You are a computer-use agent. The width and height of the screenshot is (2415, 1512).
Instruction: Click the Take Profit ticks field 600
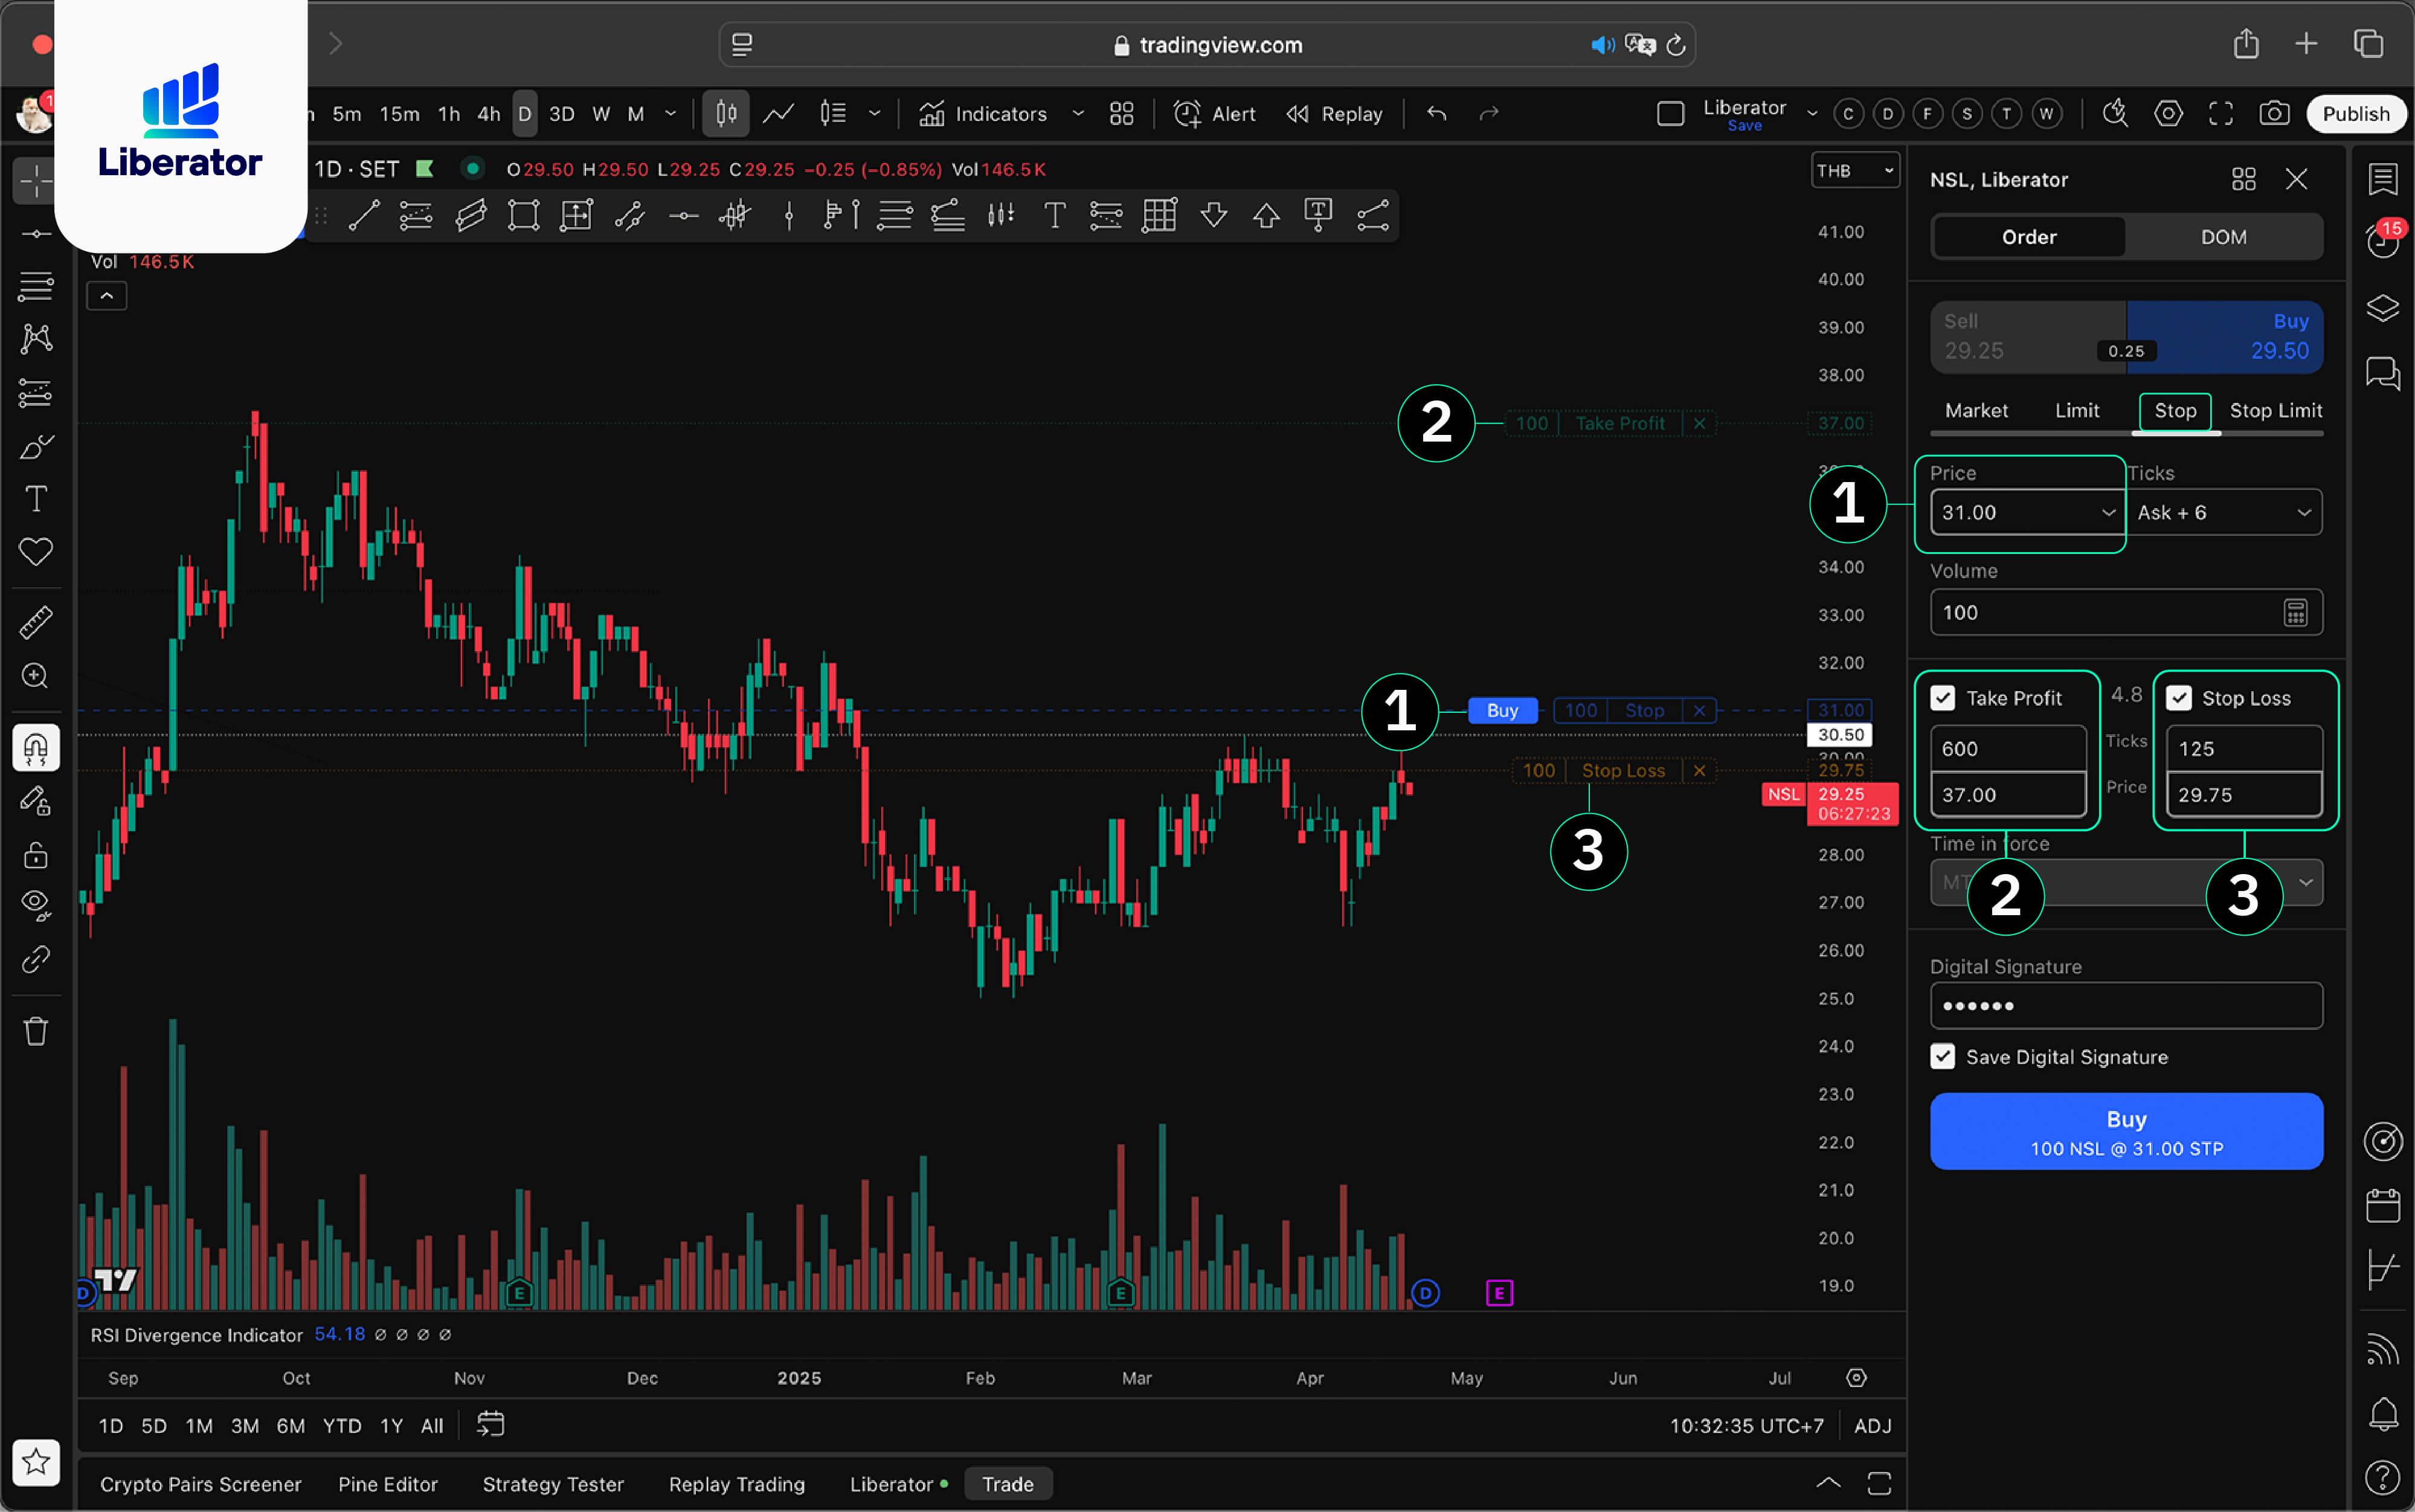pyautogui.click(x=2007, y=748)
